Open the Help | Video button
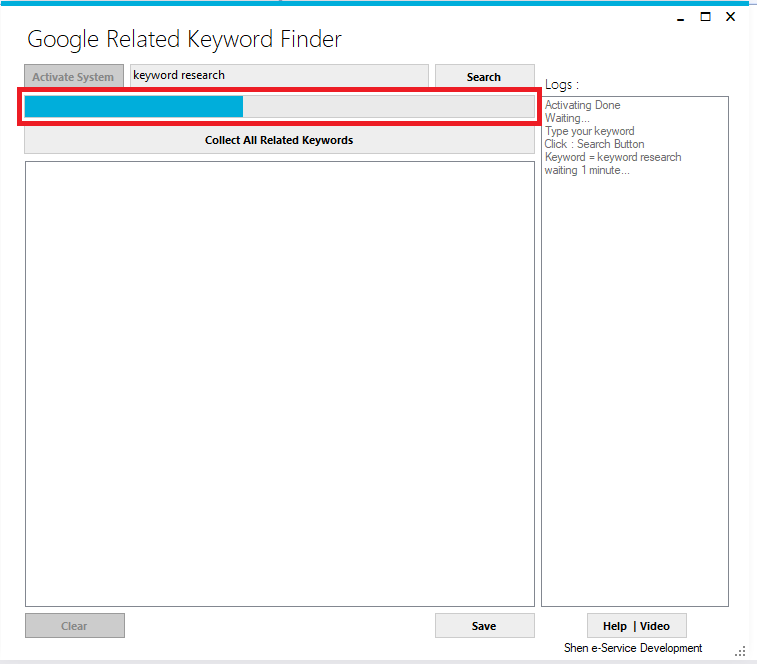757x664 pixels. 636,626
